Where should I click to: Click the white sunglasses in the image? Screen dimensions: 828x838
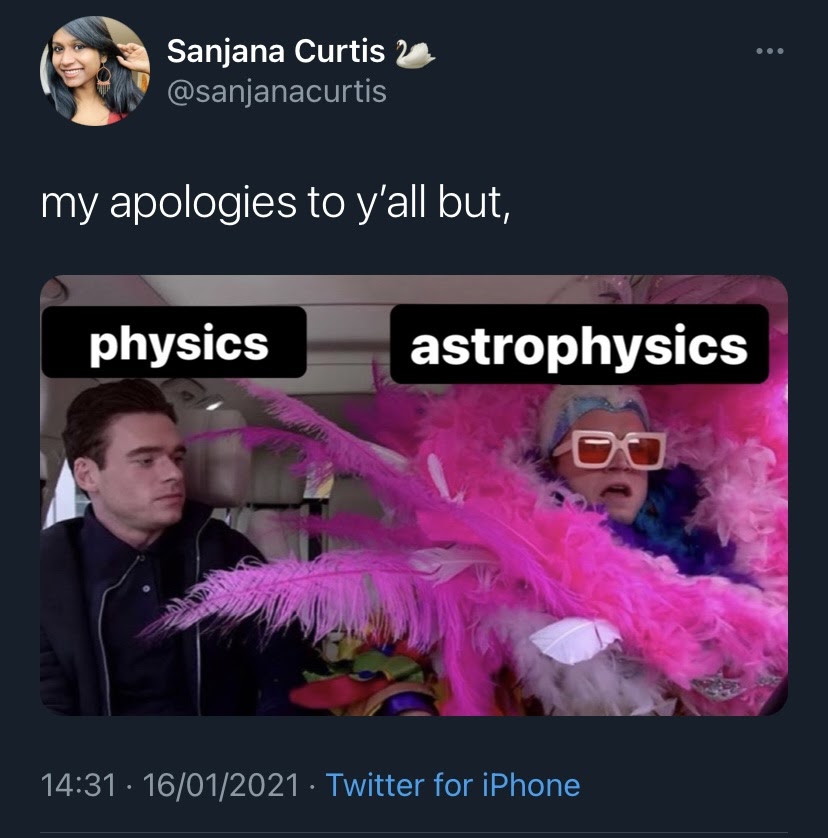(x=611, y=450)
